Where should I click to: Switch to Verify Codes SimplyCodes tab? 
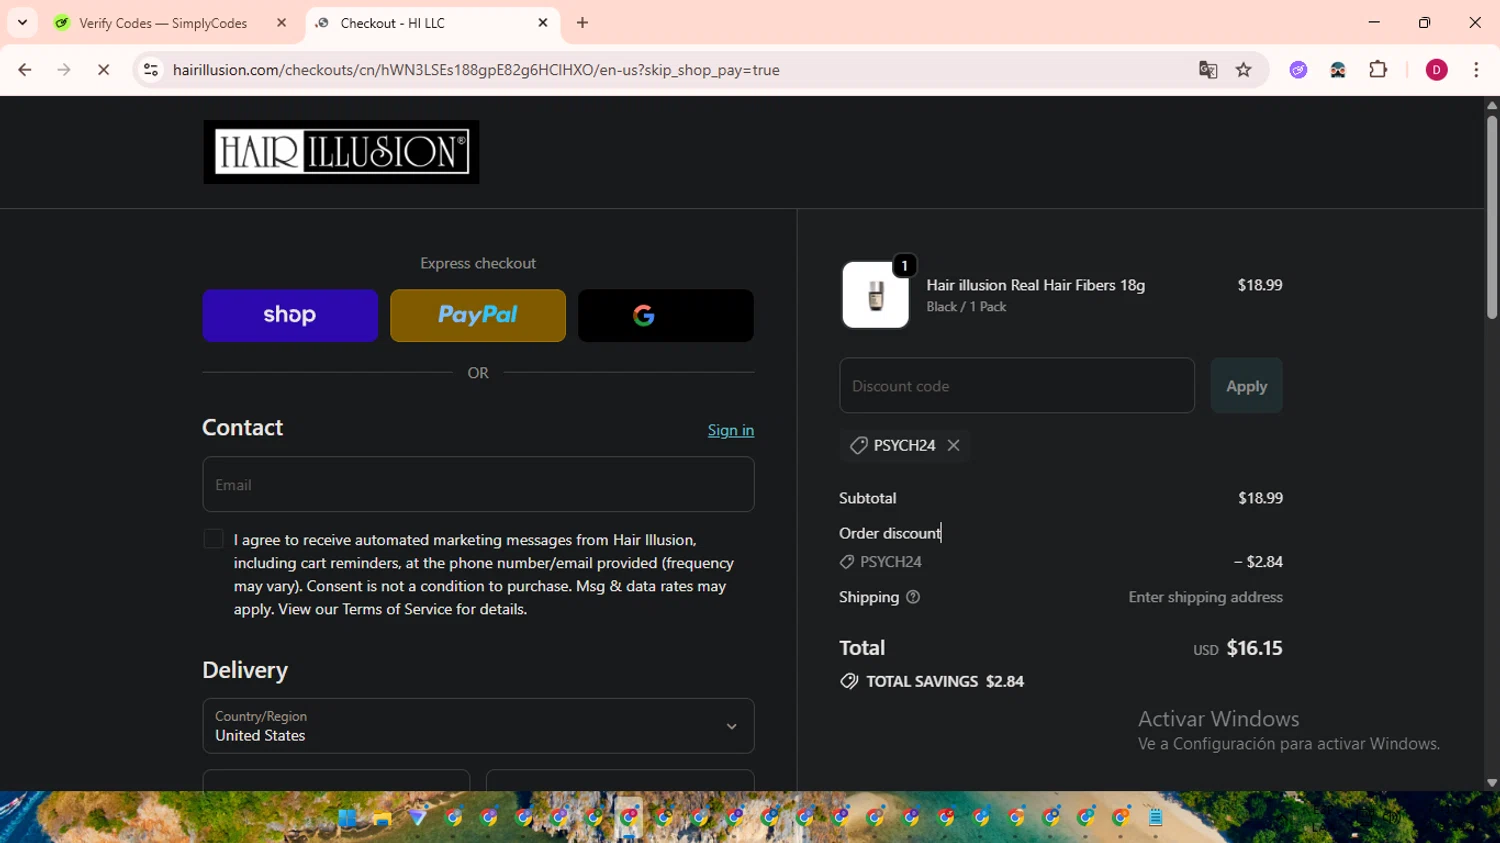(162, 23)
